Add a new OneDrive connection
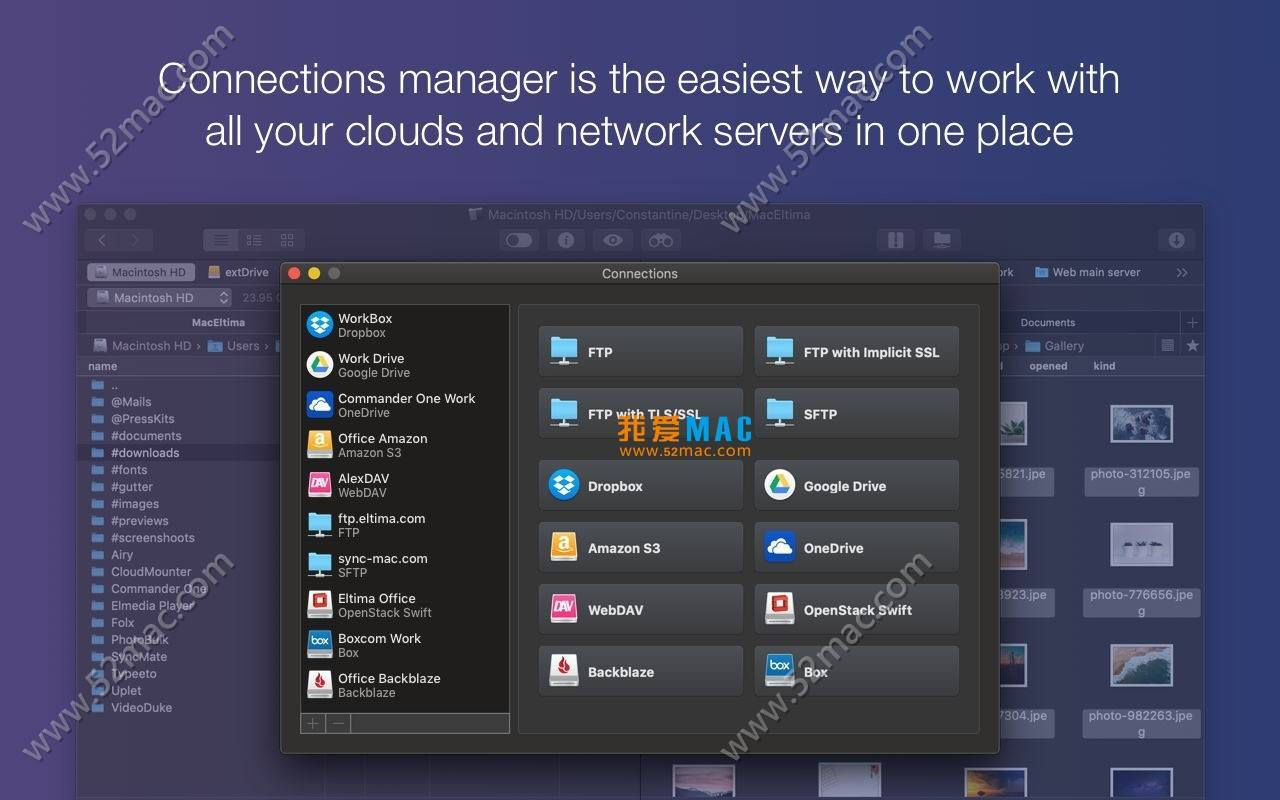The image size is (1280, 800). 857,547
